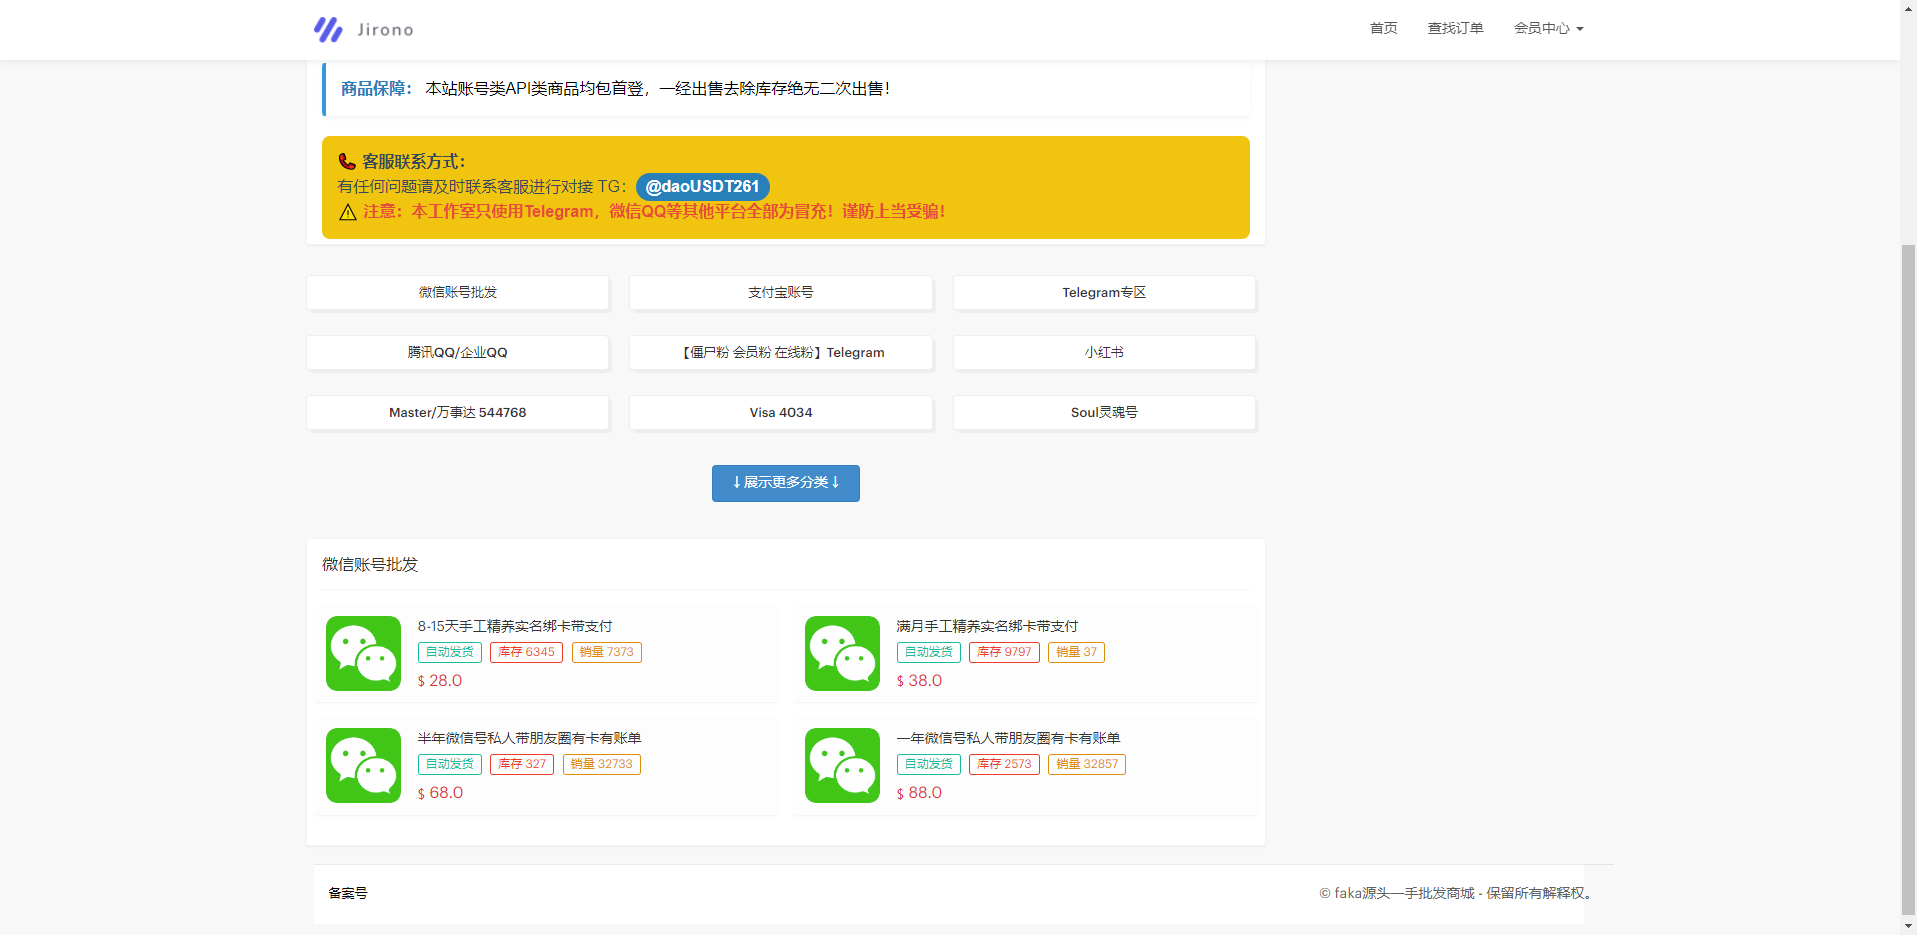Screen dimensions: 1917x935
Task: Click the @daoUSDT261 Telegram contact badge
Action: (702, 186)
